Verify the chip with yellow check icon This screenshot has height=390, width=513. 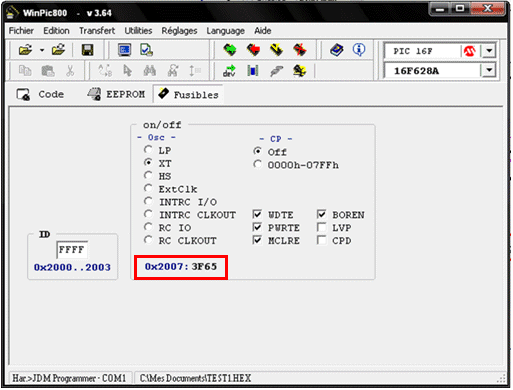(276, 50)
